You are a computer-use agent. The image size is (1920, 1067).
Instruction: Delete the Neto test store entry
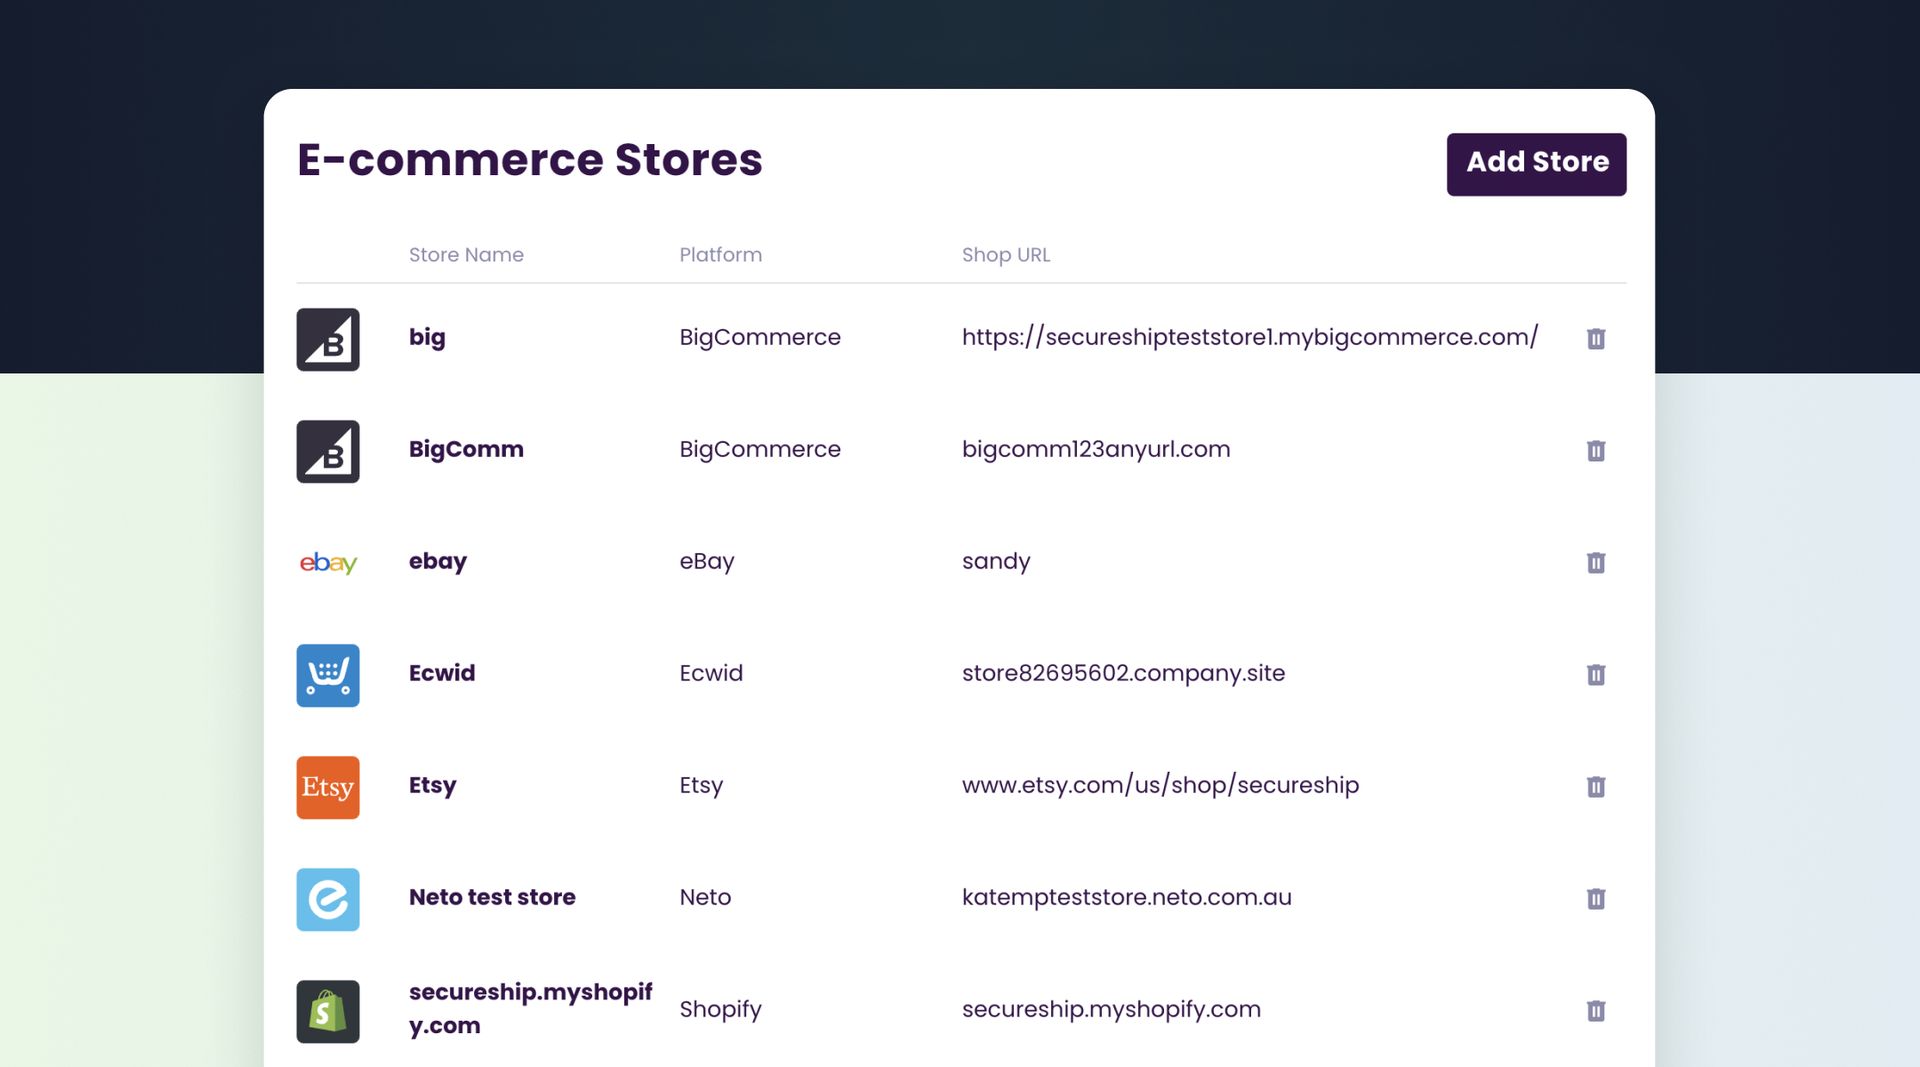[1596, 899]
